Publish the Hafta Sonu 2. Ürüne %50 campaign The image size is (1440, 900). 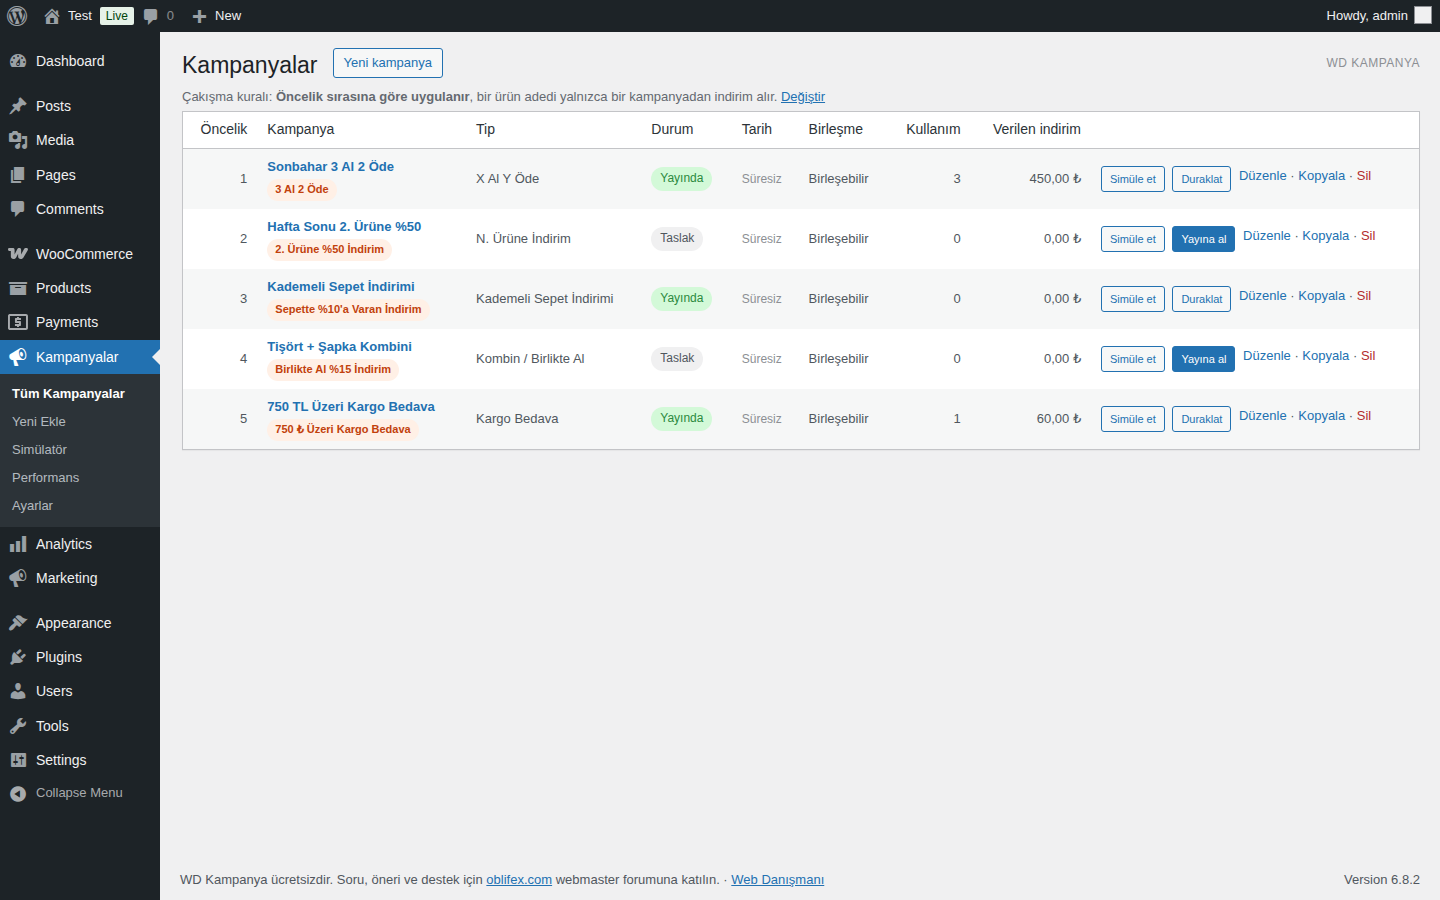(x=1203, y=239)
